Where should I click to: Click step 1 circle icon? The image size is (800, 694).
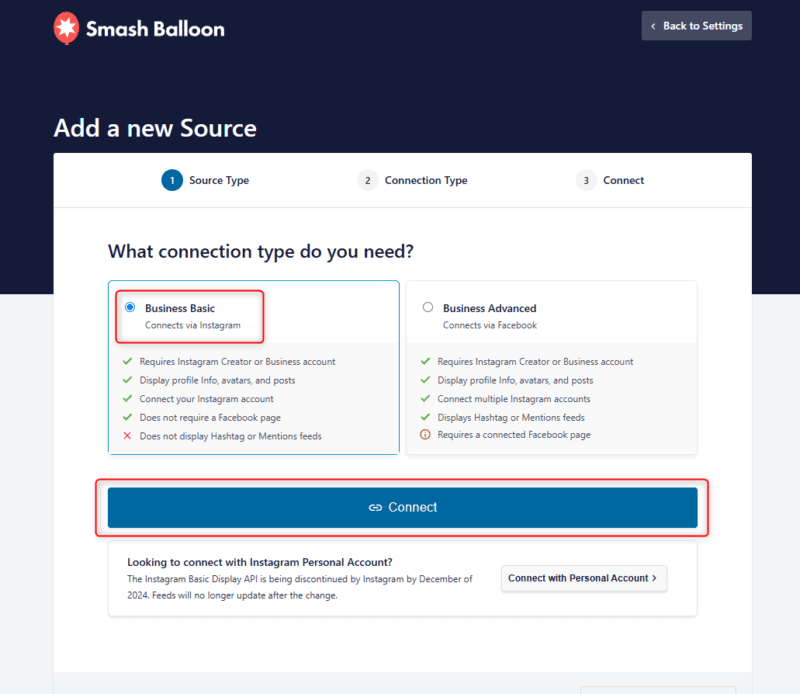(172, 181)
